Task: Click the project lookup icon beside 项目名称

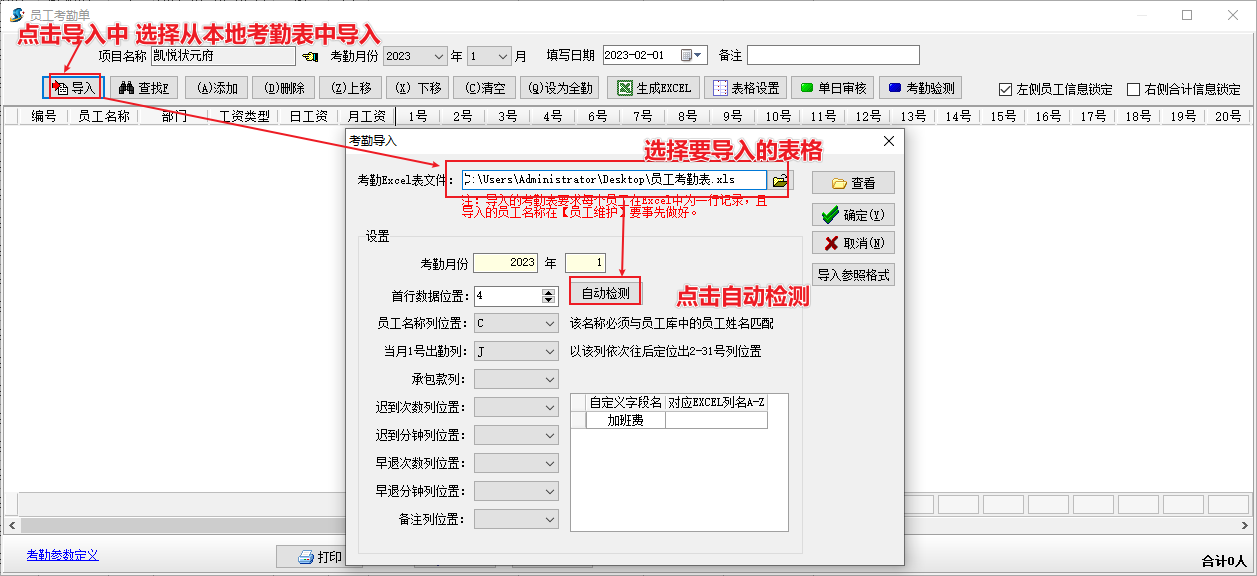Action: [310, 56]
